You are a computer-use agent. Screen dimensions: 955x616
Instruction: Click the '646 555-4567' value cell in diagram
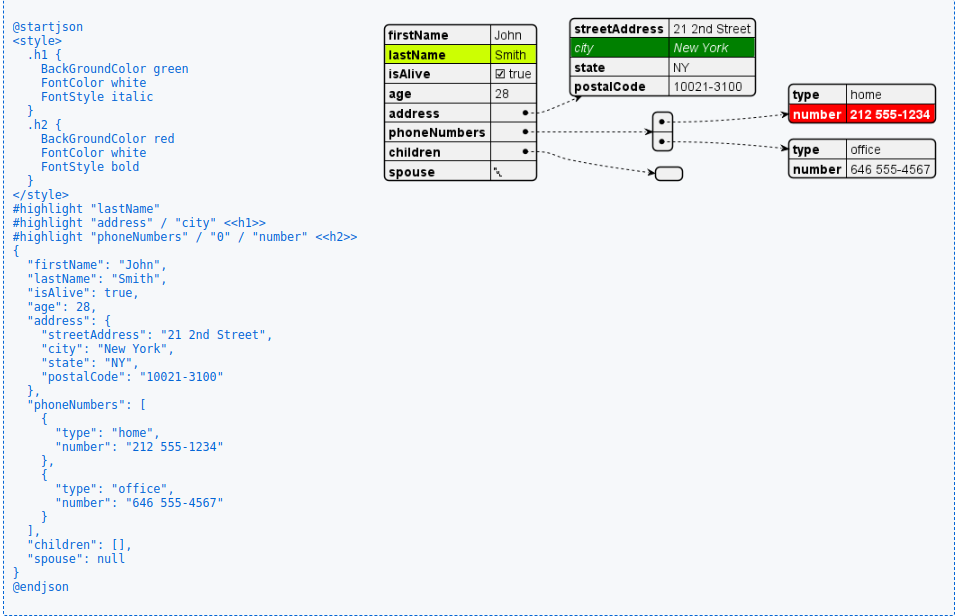coord(890,169)
